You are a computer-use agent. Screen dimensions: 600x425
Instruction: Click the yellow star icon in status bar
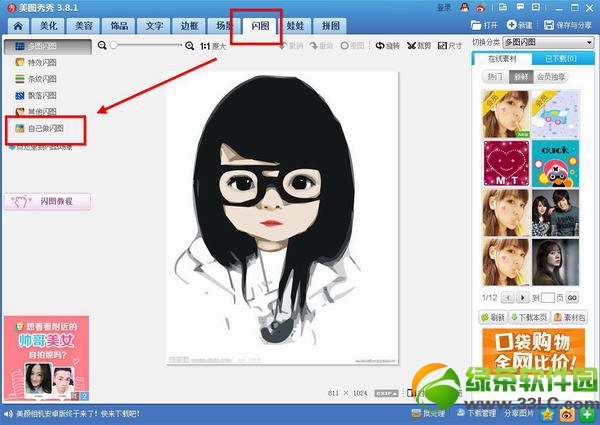click(547, 414)
